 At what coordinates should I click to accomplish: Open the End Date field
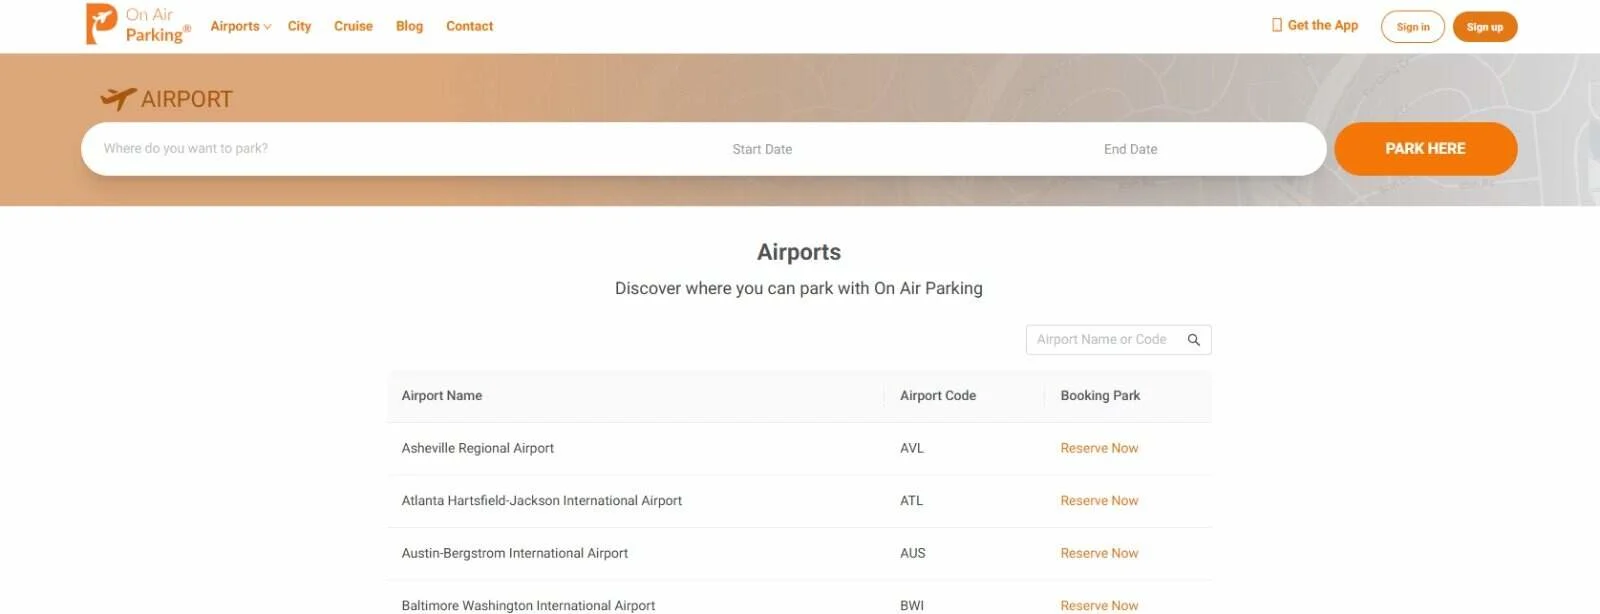click(1130, 149)
